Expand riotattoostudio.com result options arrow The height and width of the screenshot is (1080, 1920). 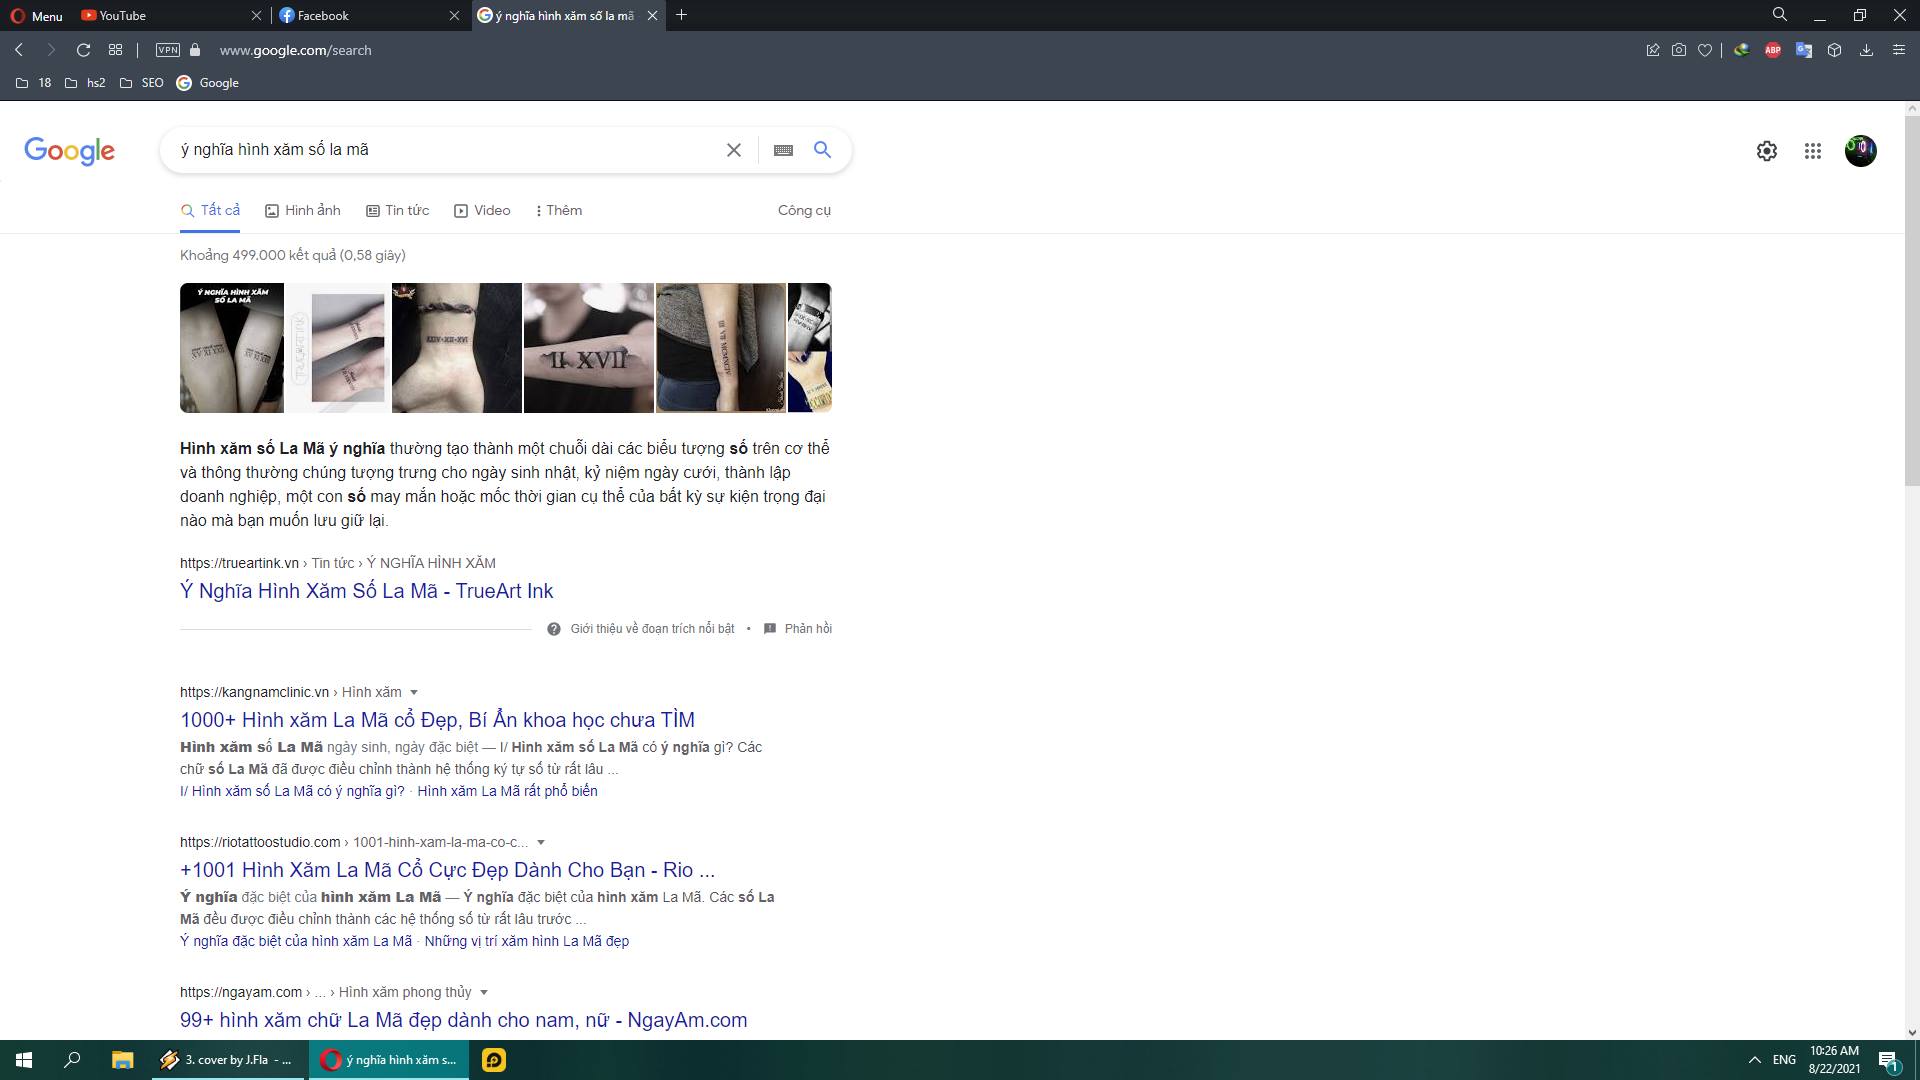[541, 842]
